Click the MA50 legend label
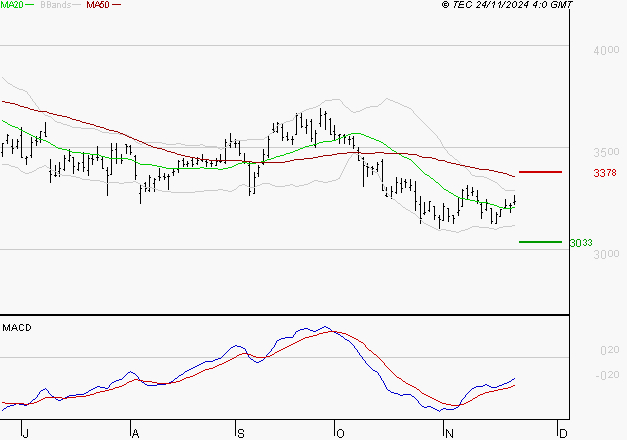Image resolution: width=627 pixels, height=440 pixels. pos(98,5)
